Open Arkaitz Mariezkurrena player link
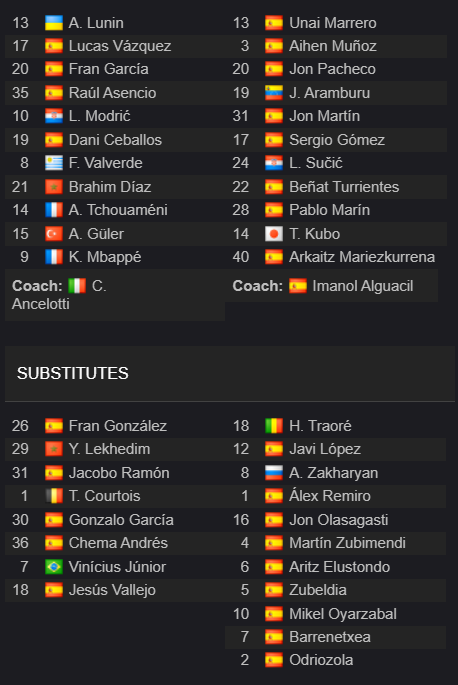Image resolution: width=458 pixels, height=685 pixels. point(362,257)
